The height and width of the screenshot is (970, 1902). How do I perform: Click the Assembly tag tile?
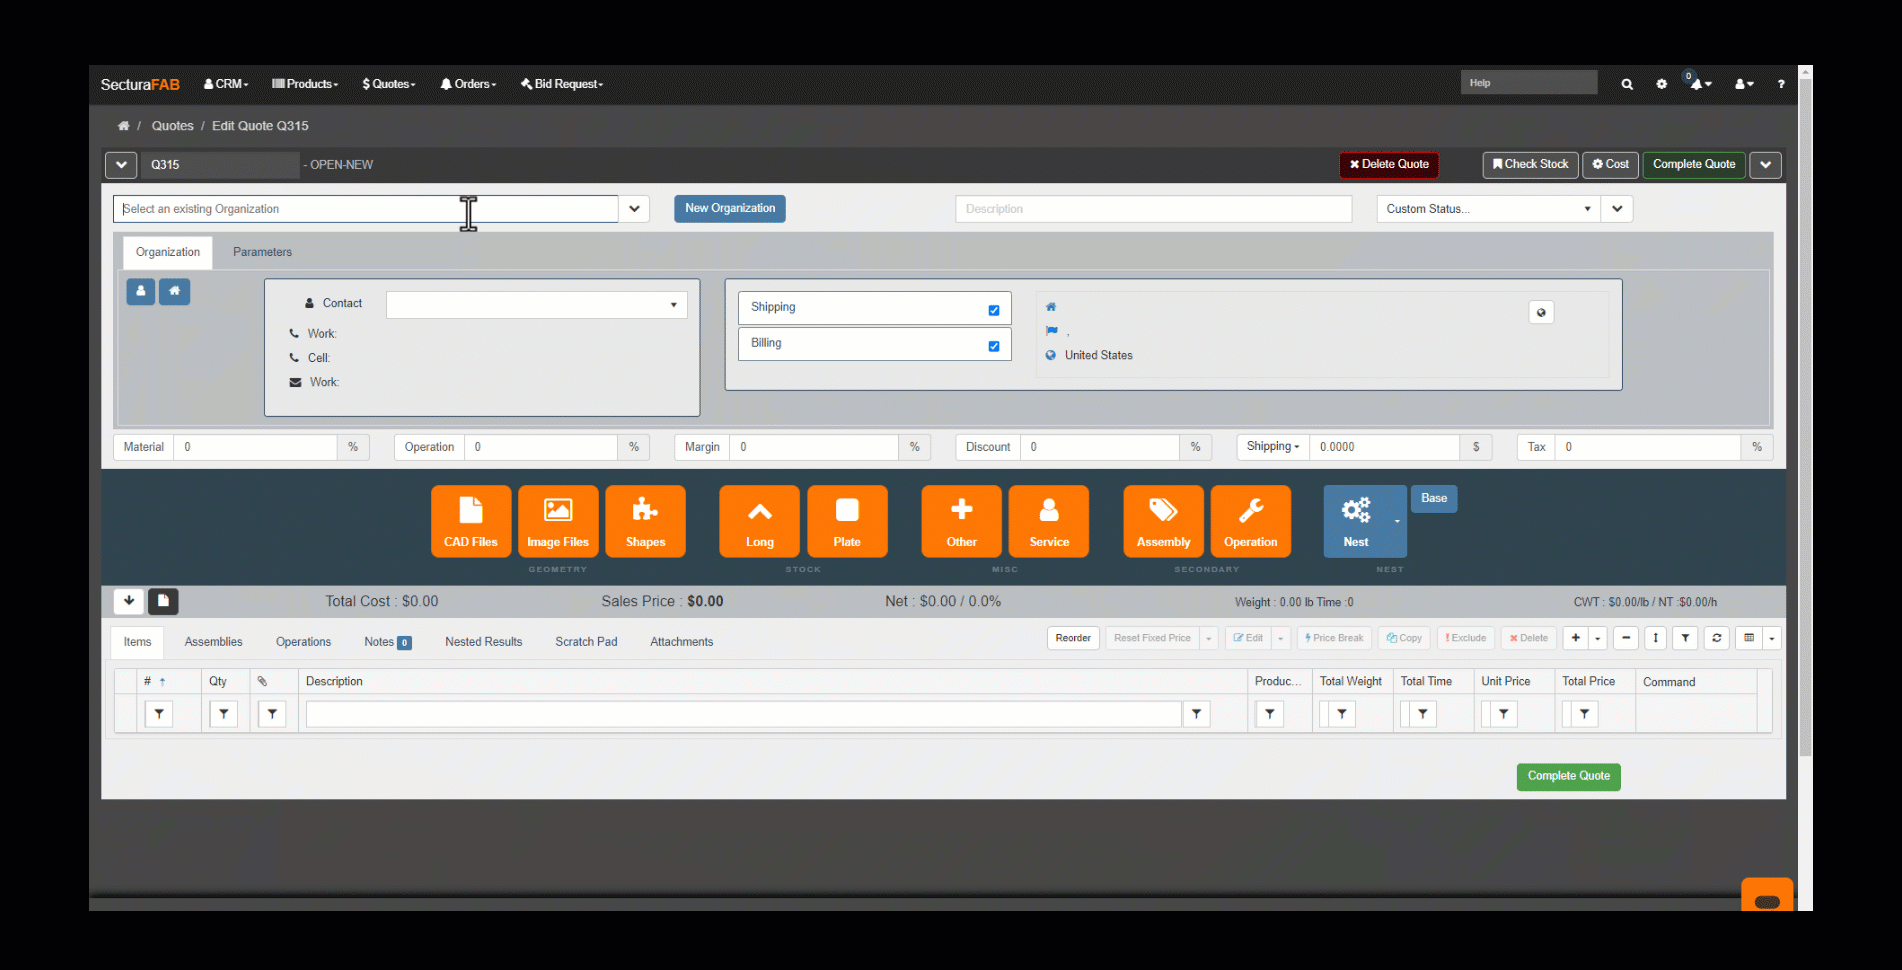1163,521
